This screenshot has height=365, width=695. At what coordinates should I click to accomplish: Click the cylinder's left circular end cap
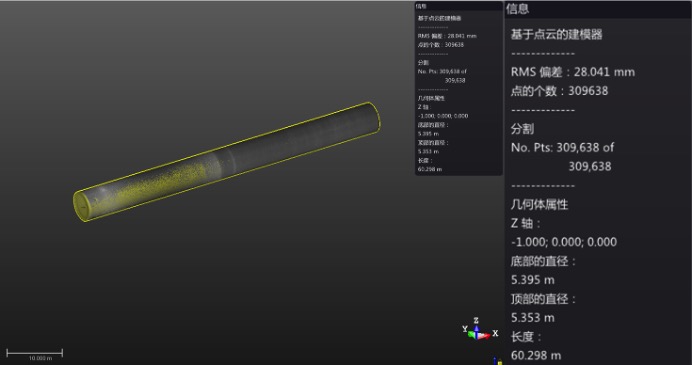pos(82,205)
